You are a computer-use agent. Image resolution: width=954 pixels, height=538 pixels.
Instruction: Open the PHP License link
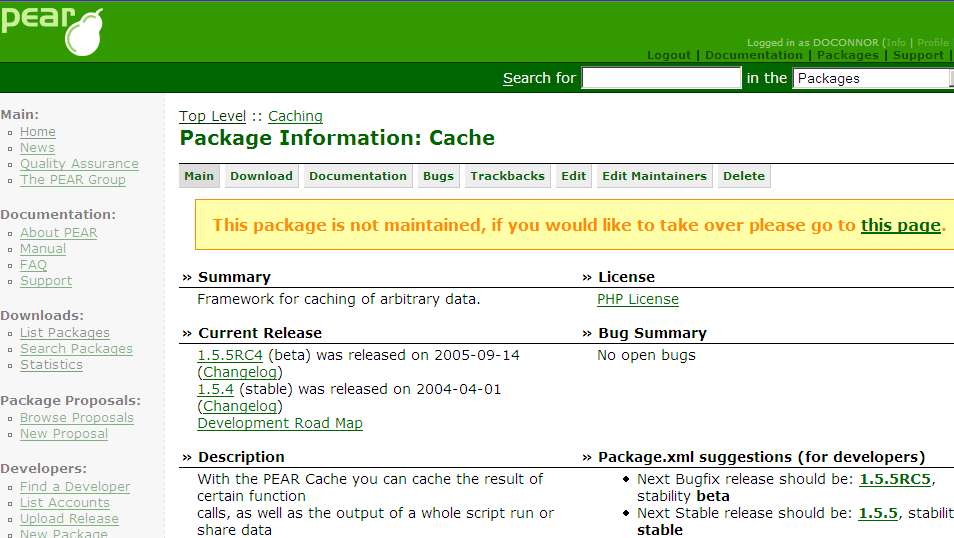(638, 299)
